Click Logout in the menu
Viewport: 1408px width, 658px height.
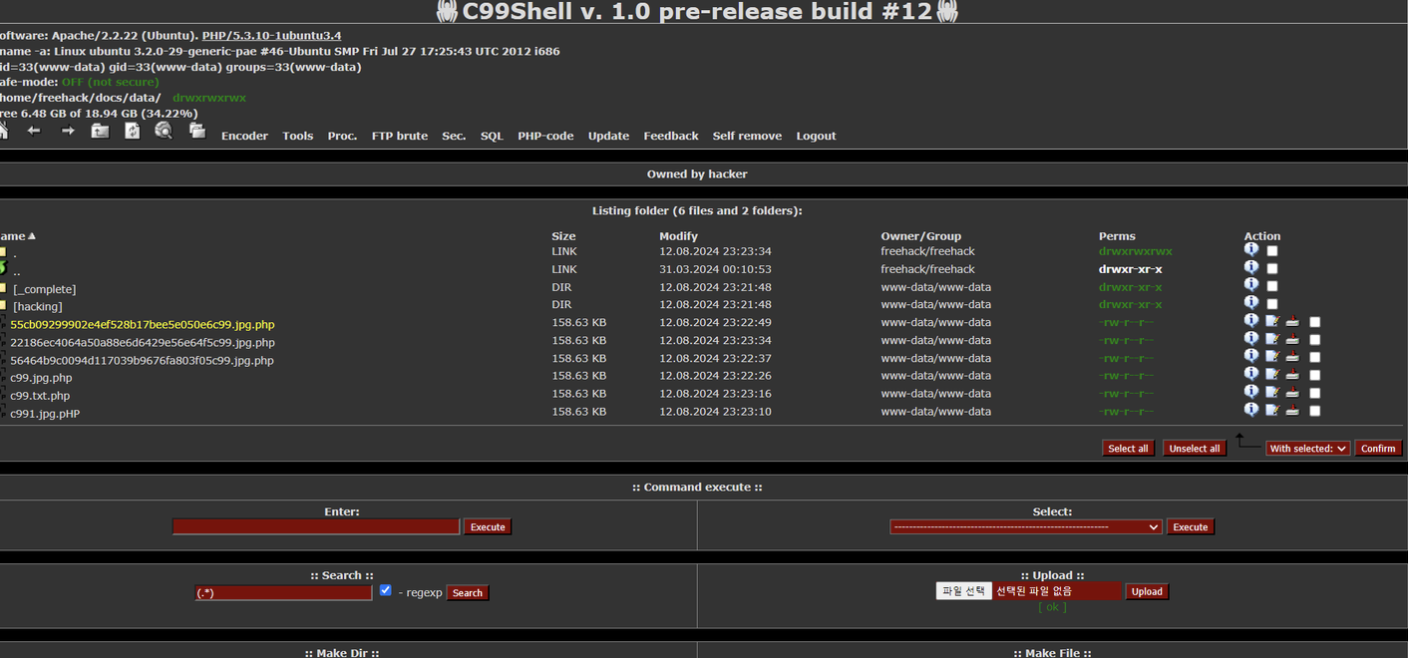click(x=816, y=136)
